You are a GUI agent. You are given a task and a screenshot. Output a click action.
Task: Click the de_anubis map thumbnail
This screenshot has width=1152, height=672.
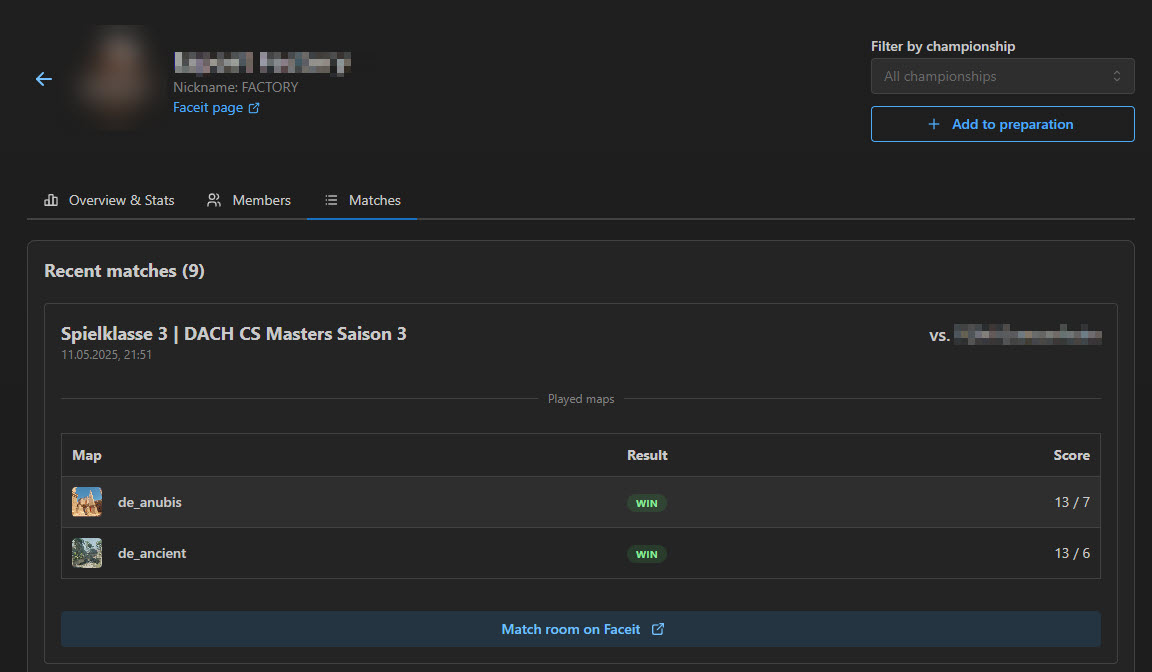click(x=87, y=502)
